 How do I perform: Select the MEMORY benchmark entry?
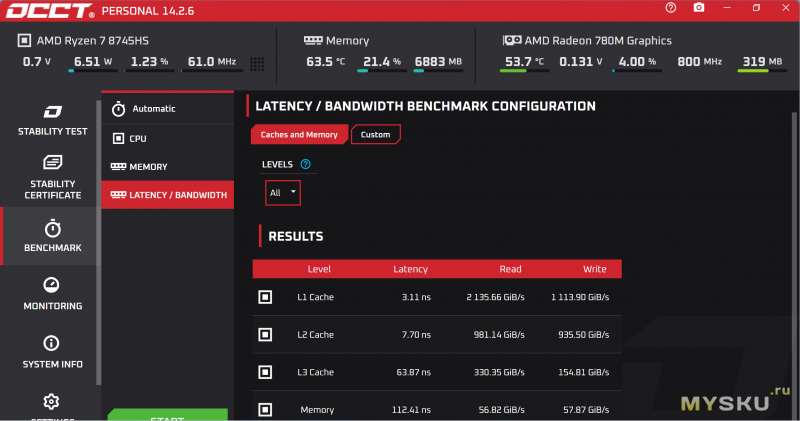click(x=167, y=167)
